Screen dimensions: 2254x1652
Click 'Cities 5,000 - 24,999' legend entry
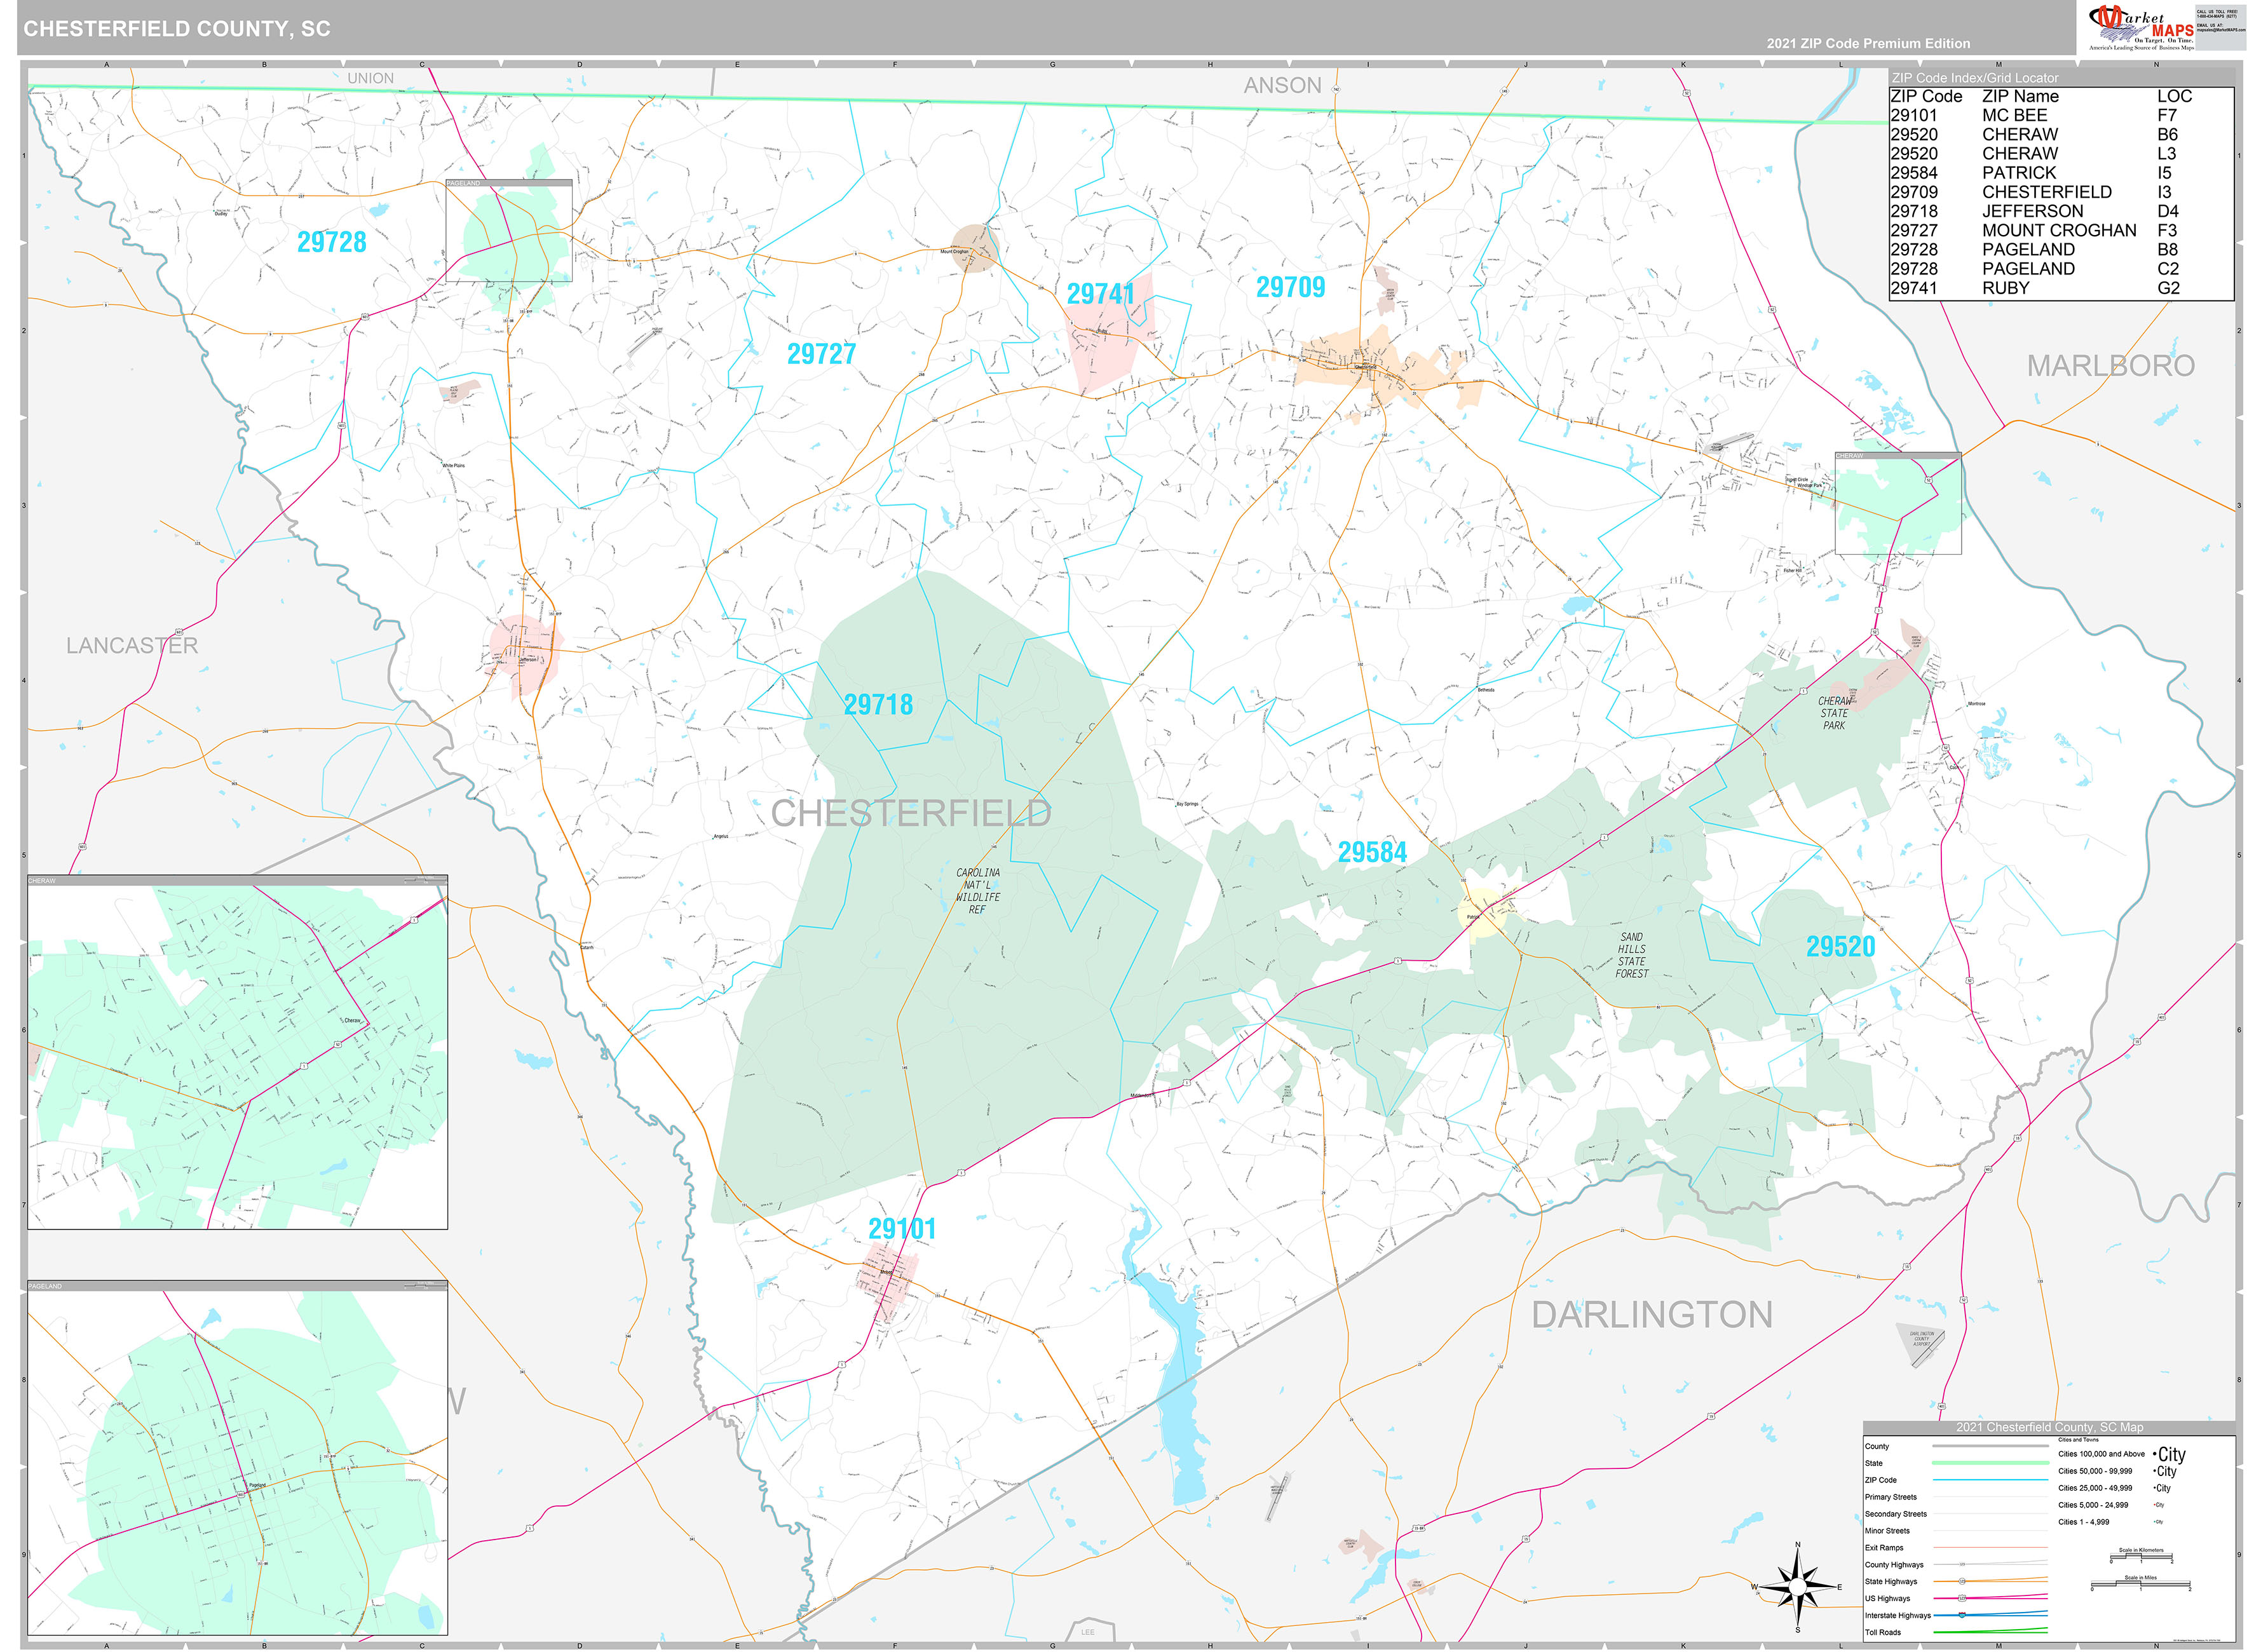click(2093, 1505)
